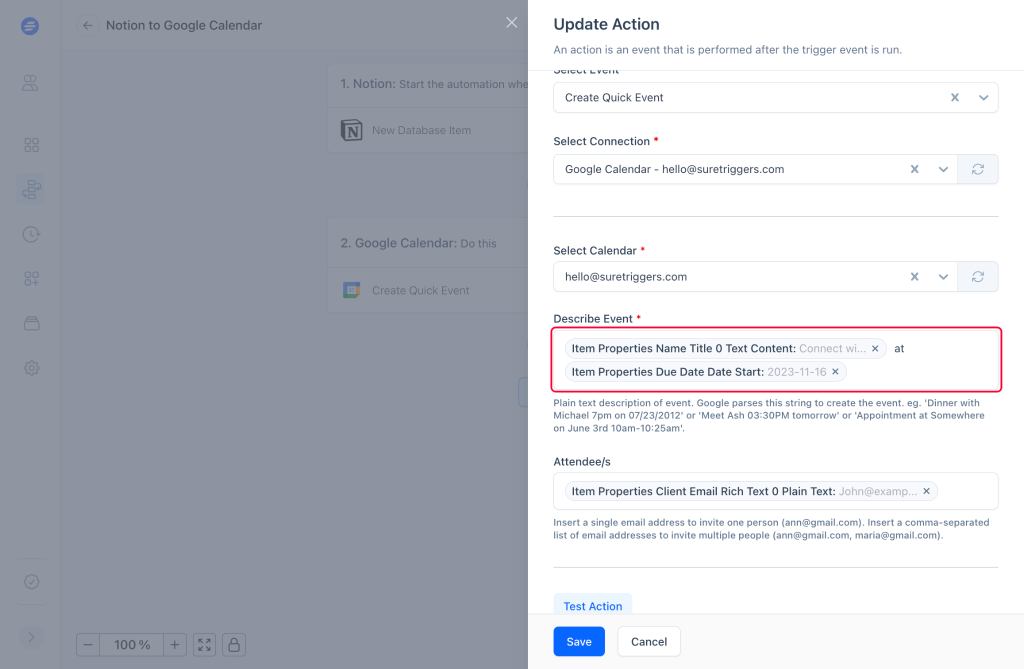Click the Notion icon in trigger step
1024x669 pixels.
point(351,130)
